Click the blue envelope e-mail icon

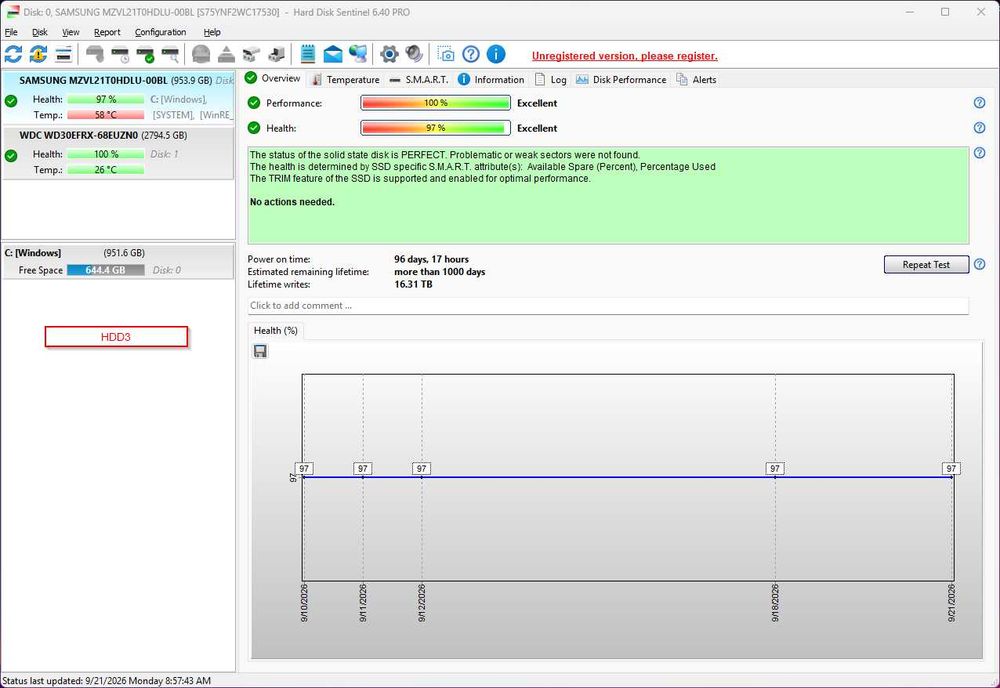click(333, 54)
